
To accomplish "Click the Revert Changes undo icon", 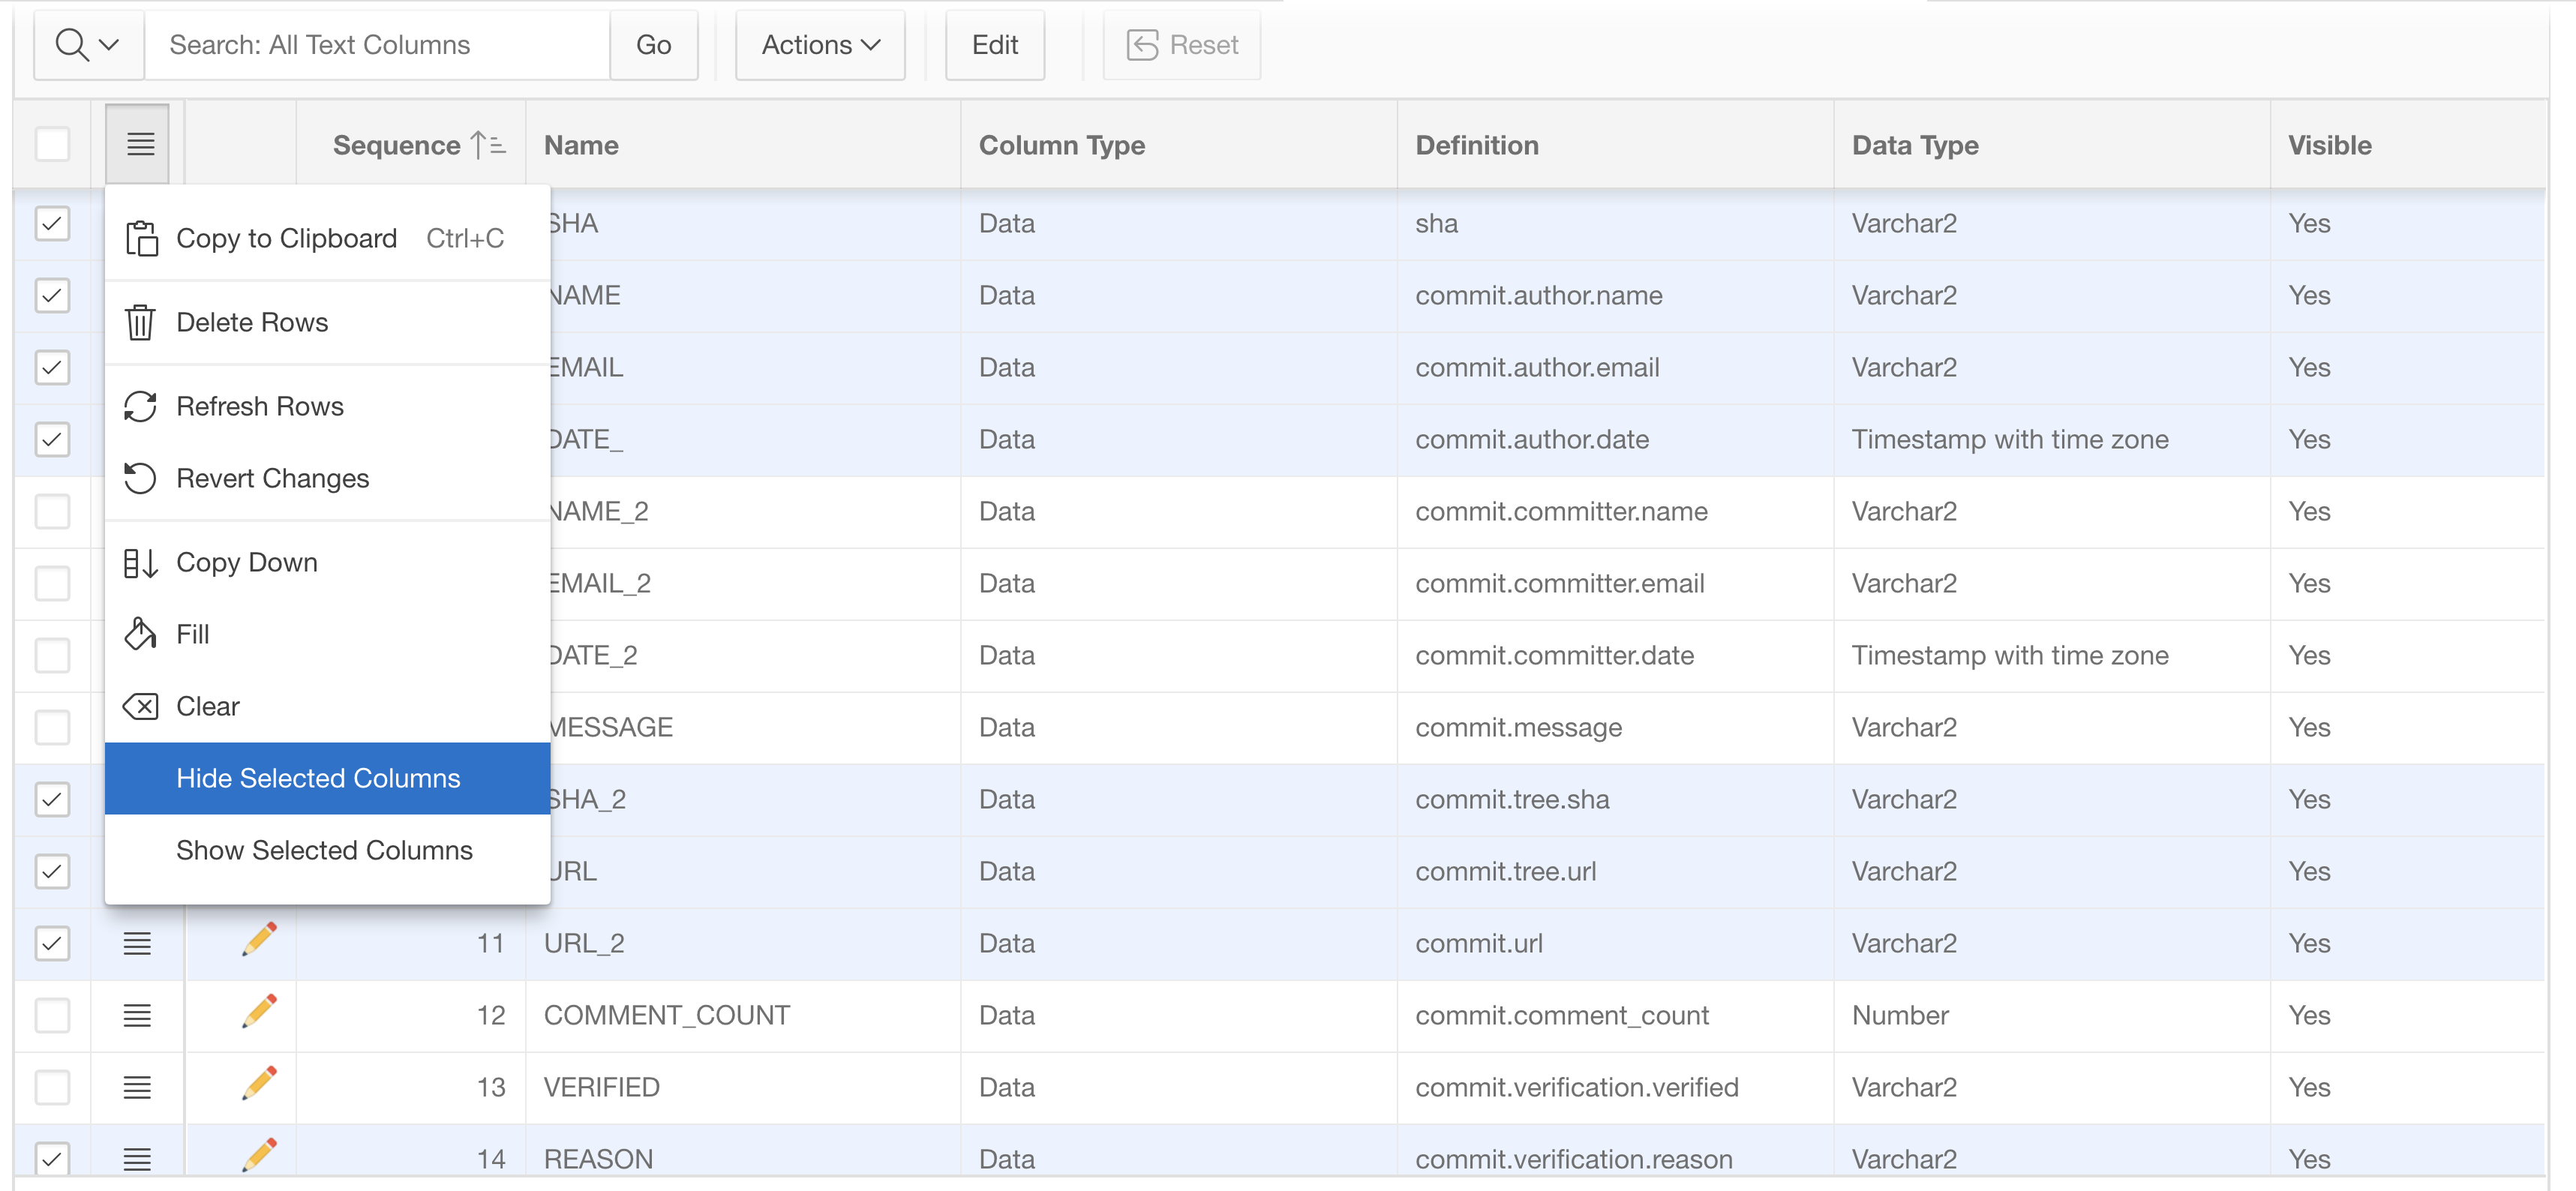I will click(x=141, y=479).
